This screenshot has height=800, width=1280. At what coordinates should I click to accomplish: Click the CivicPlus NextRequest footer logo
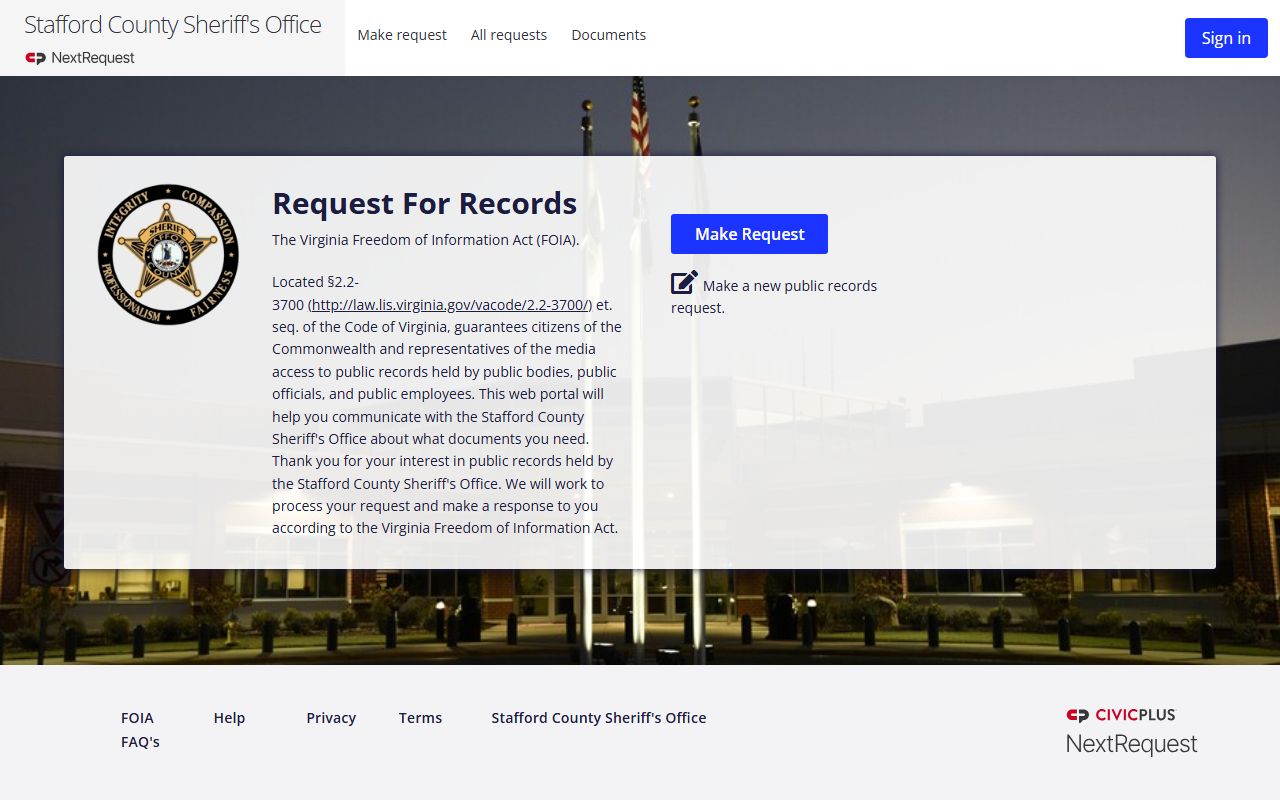pyautogui.click(x=1131, y=731)
